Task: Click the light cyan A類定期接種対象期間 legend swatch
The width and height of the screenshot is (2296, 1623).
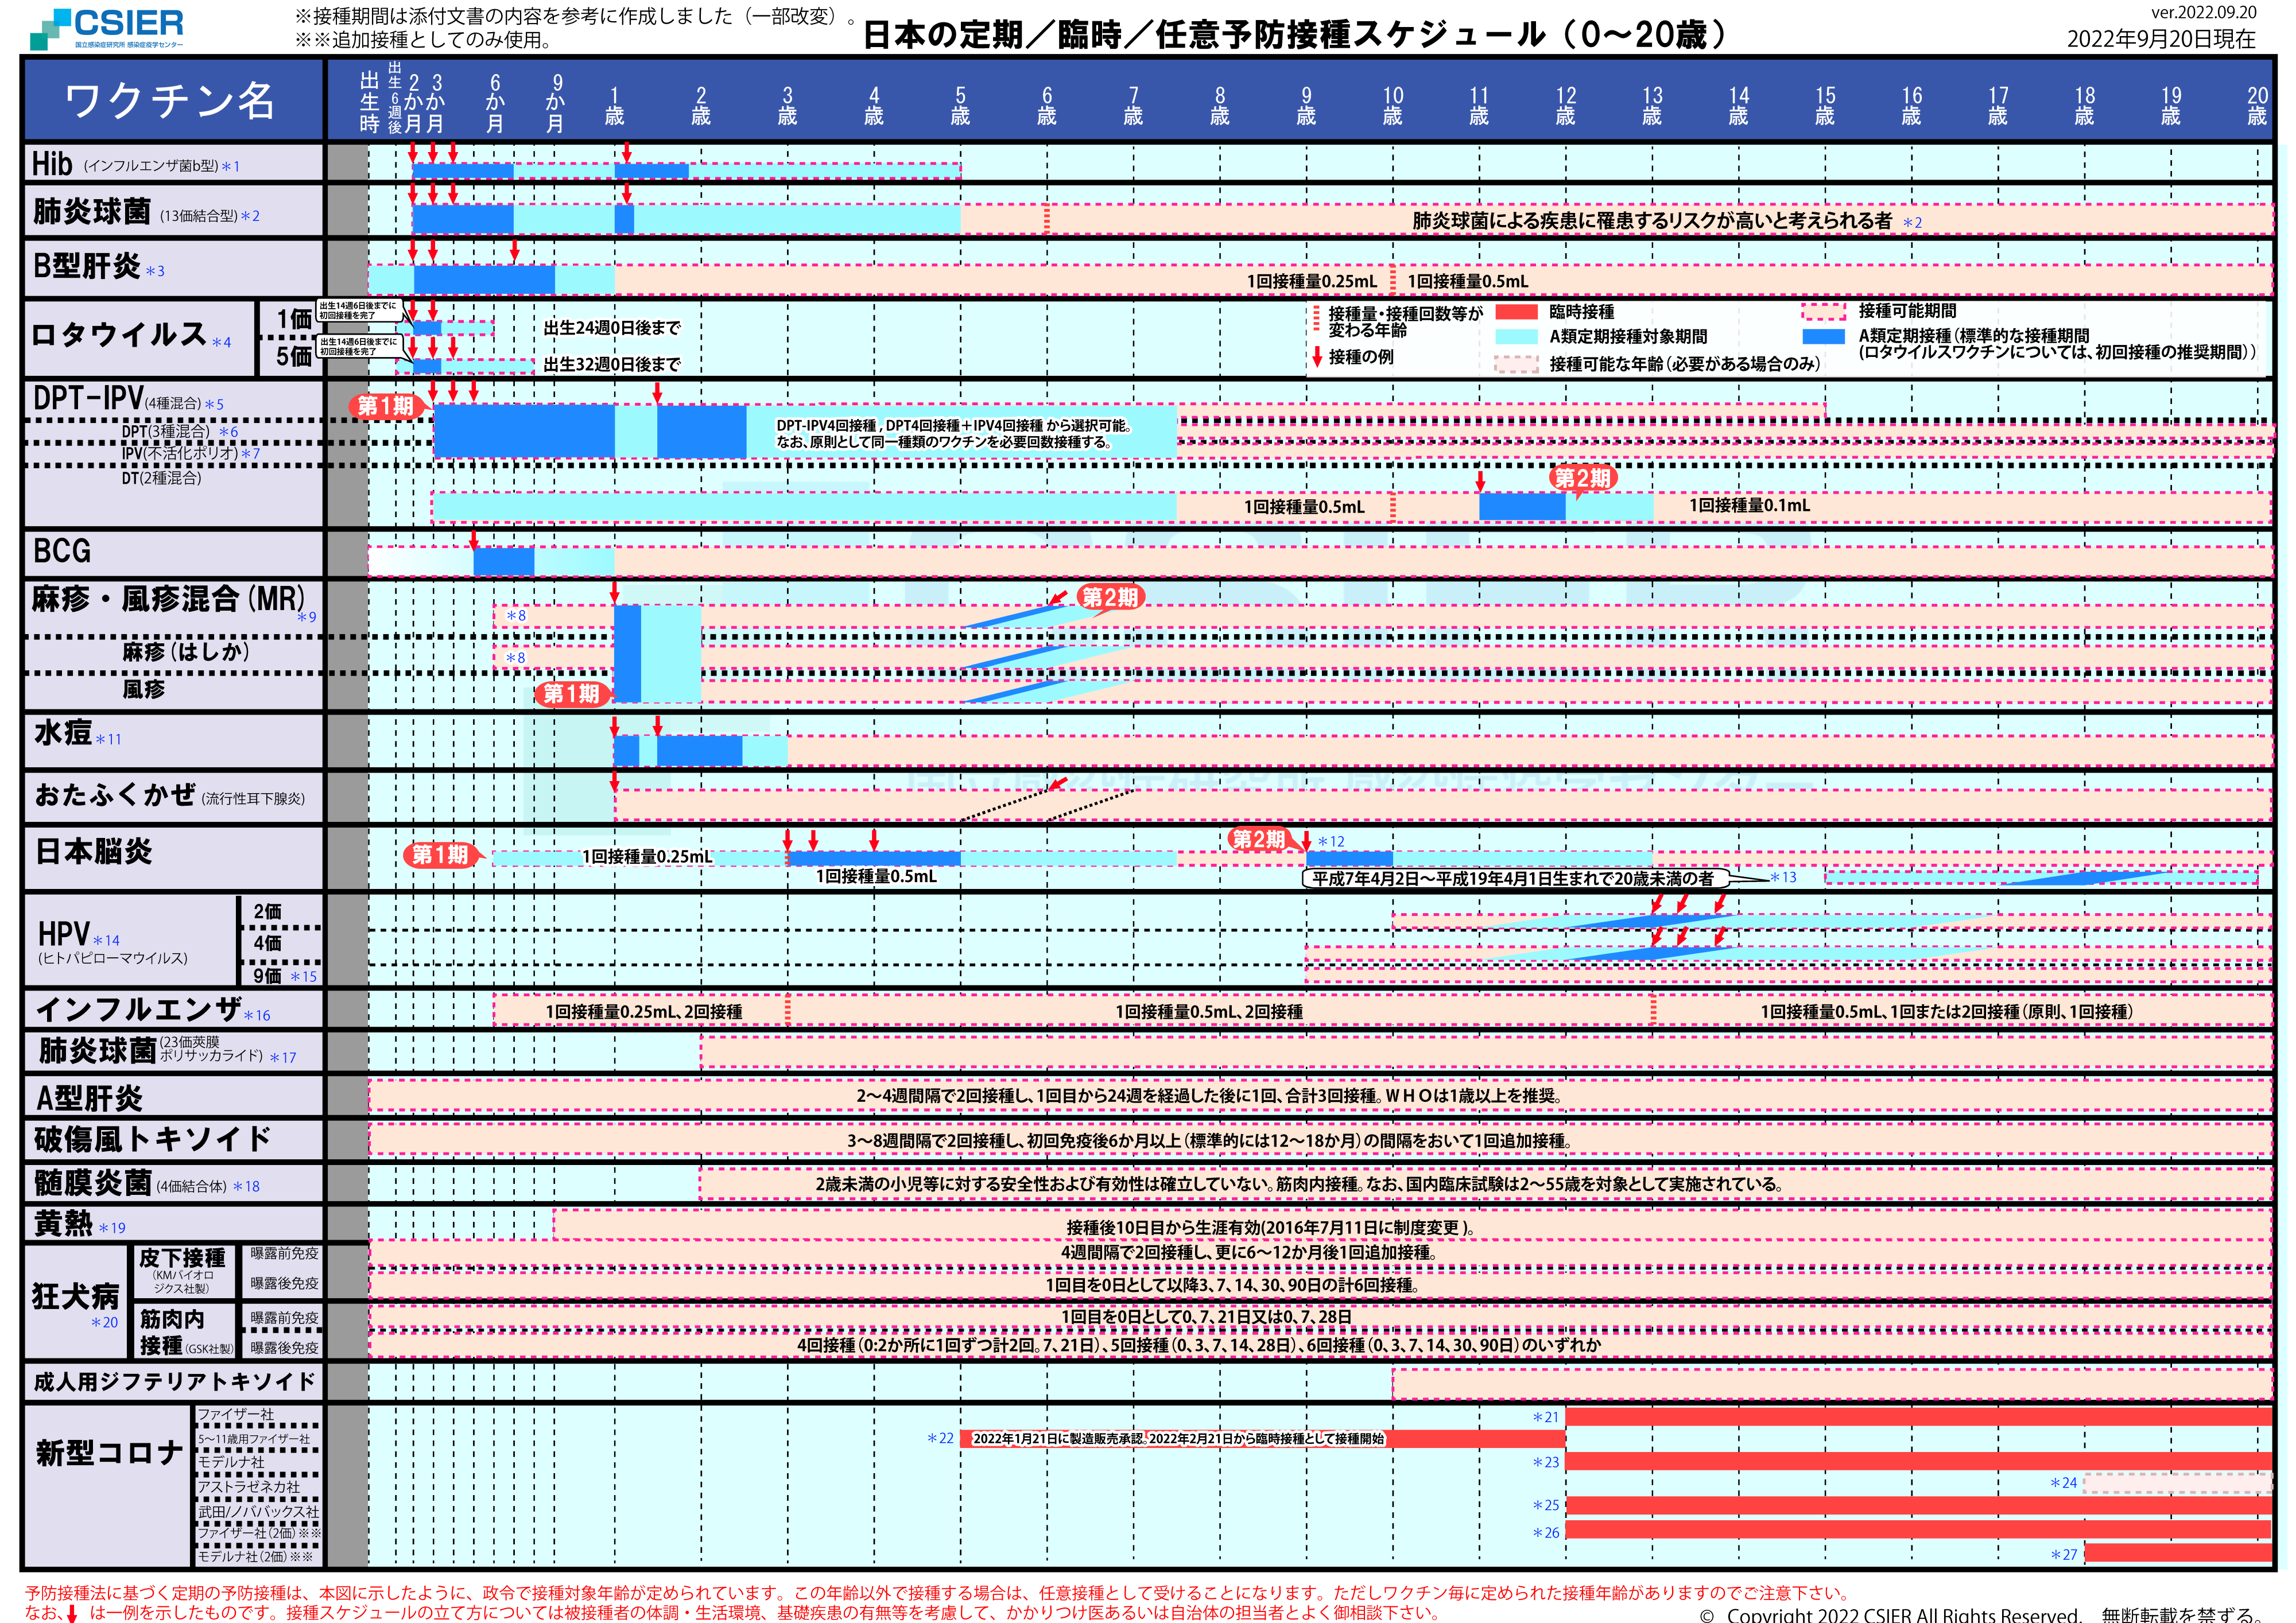Action: tap(1516, 337)
